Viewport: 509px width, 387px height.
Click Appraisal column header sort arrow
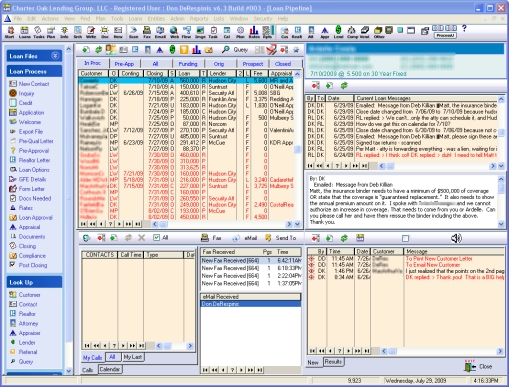click(x=297, y=74)
